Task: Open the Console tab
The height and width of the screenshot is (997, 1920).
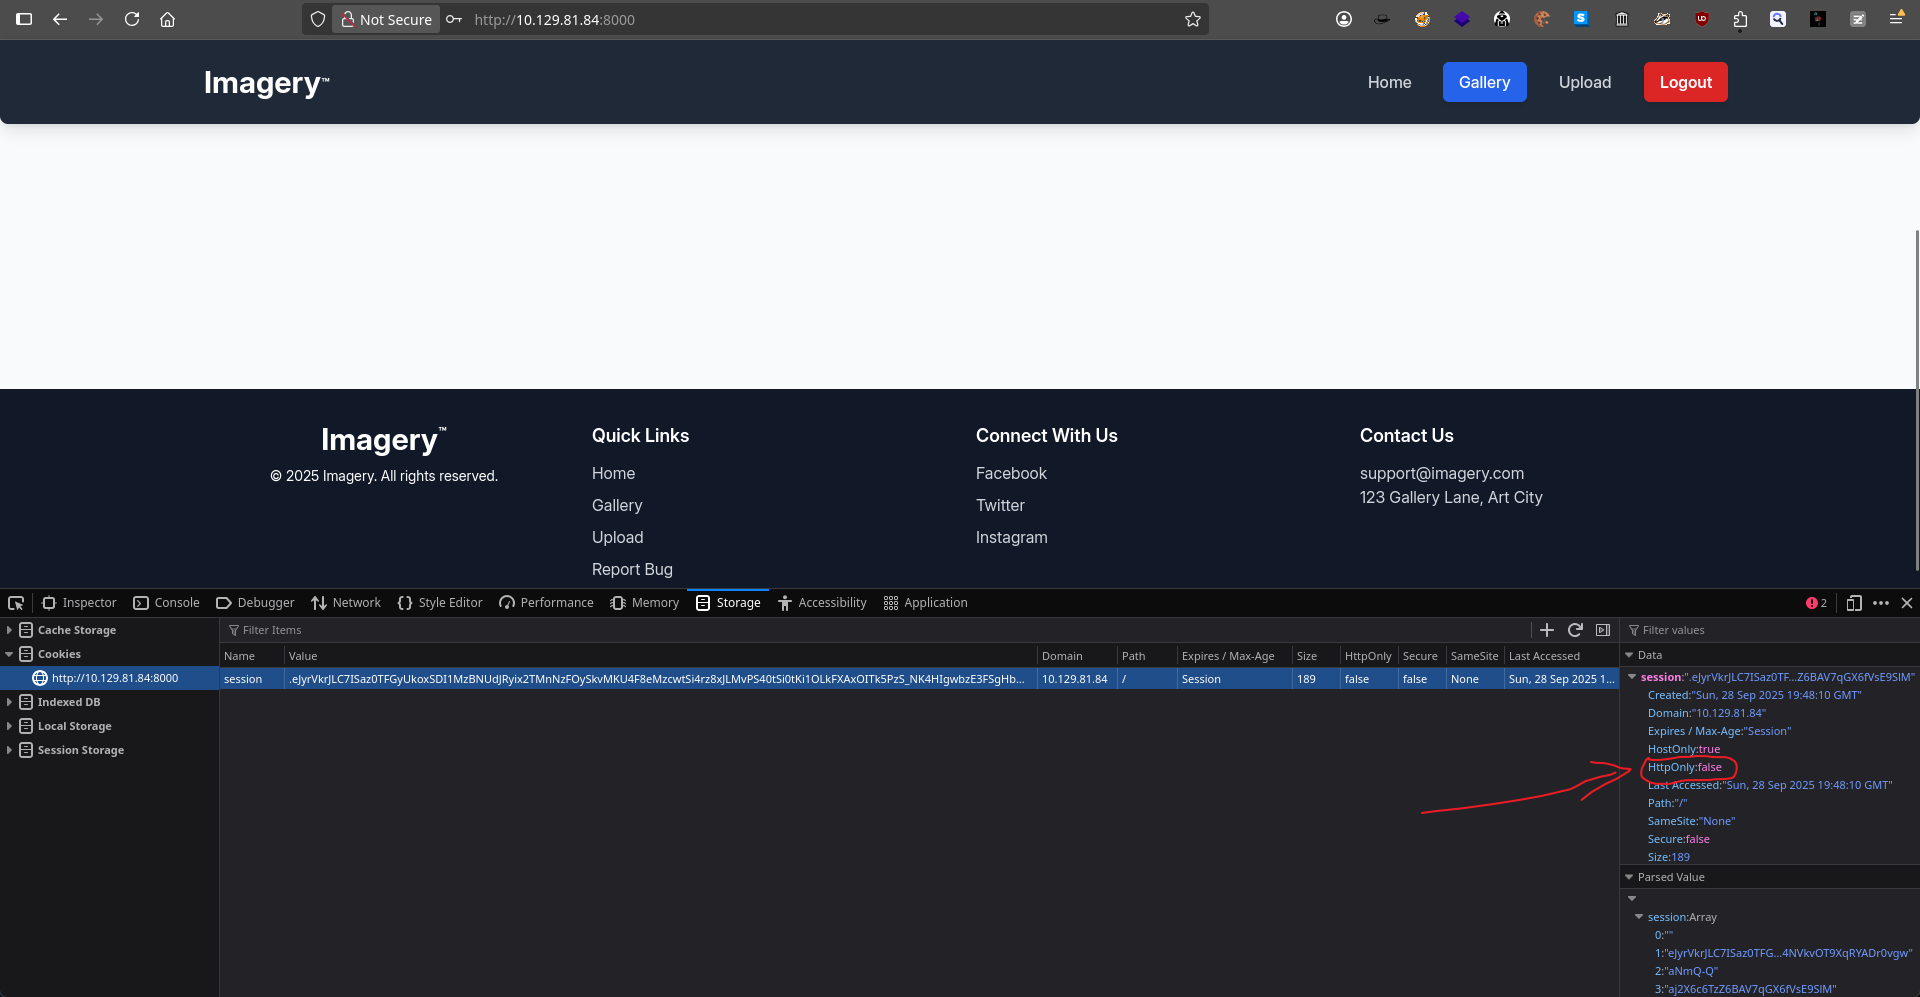Action: pos(166,603)
